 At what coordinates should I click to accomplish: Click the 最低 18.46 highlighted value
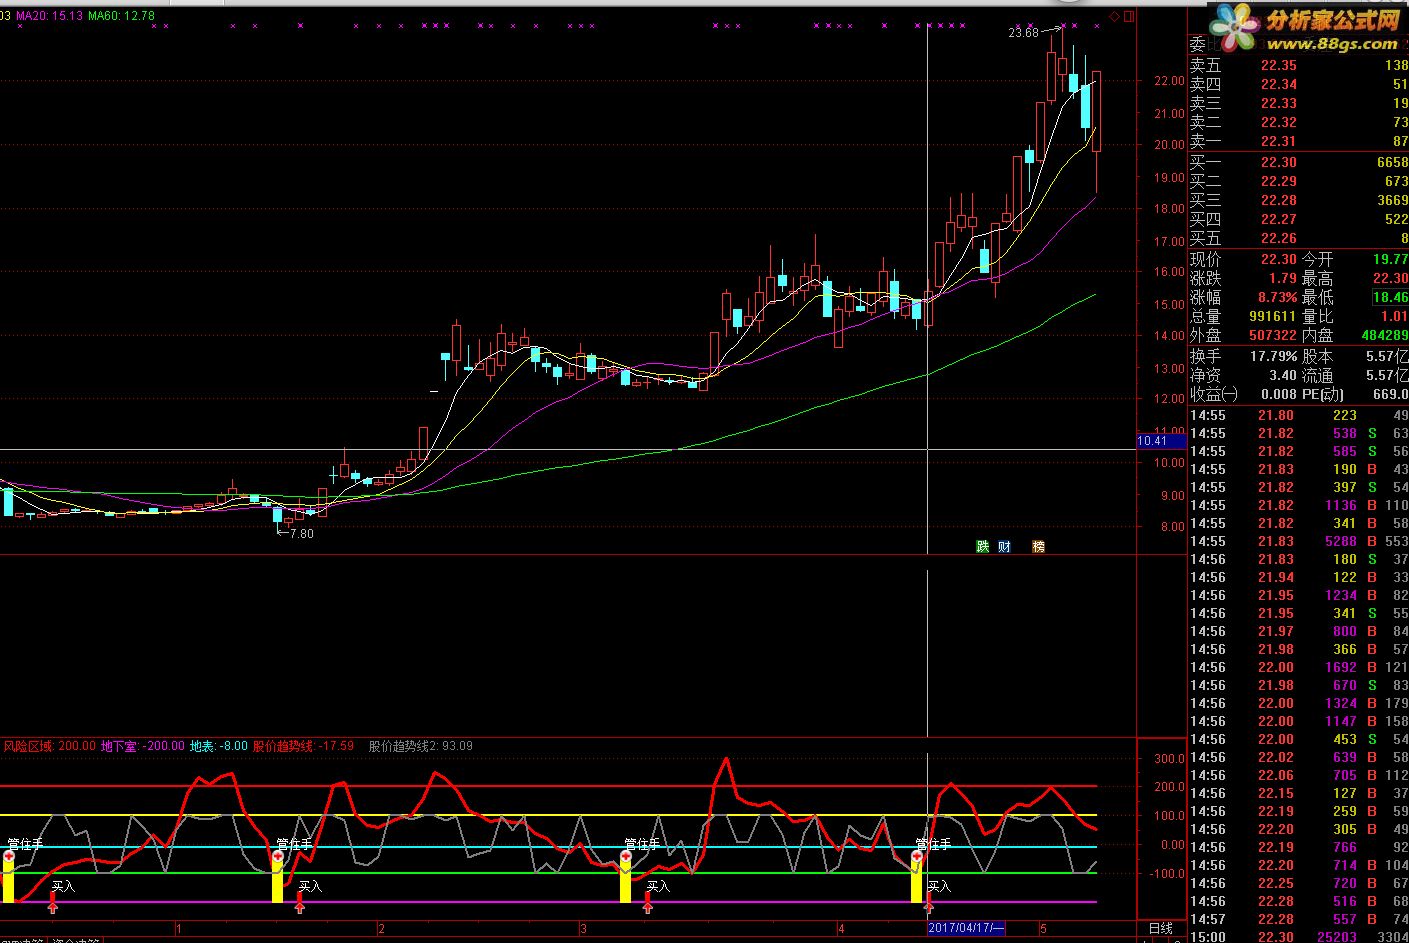click(1390, 297)
